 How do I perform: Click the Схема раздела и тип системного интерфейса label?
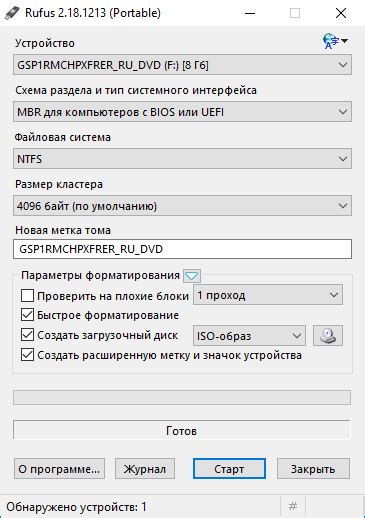point(136,90)
